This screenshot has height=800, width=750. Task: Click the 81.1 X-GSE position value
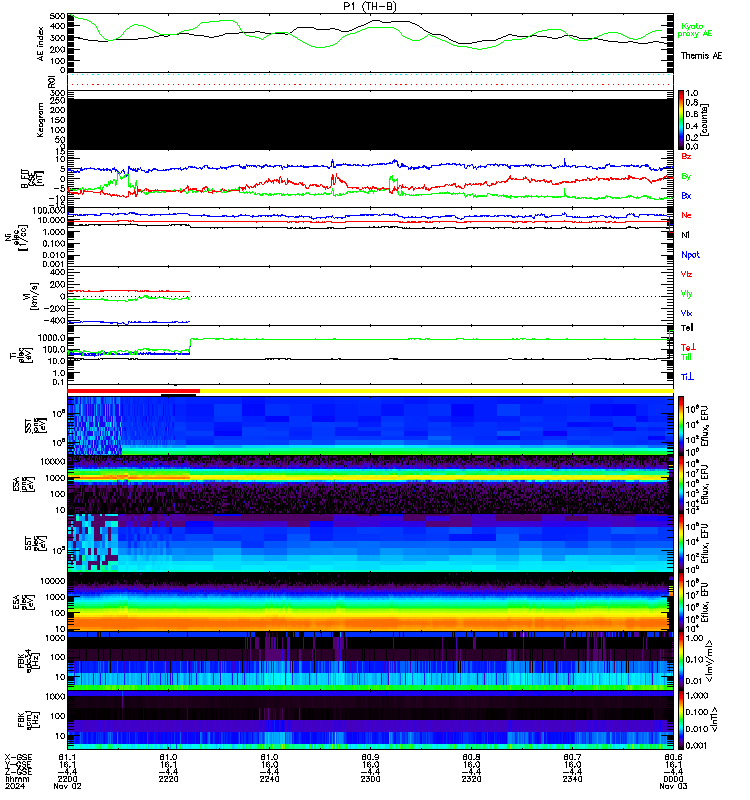(x=67, y=757)
